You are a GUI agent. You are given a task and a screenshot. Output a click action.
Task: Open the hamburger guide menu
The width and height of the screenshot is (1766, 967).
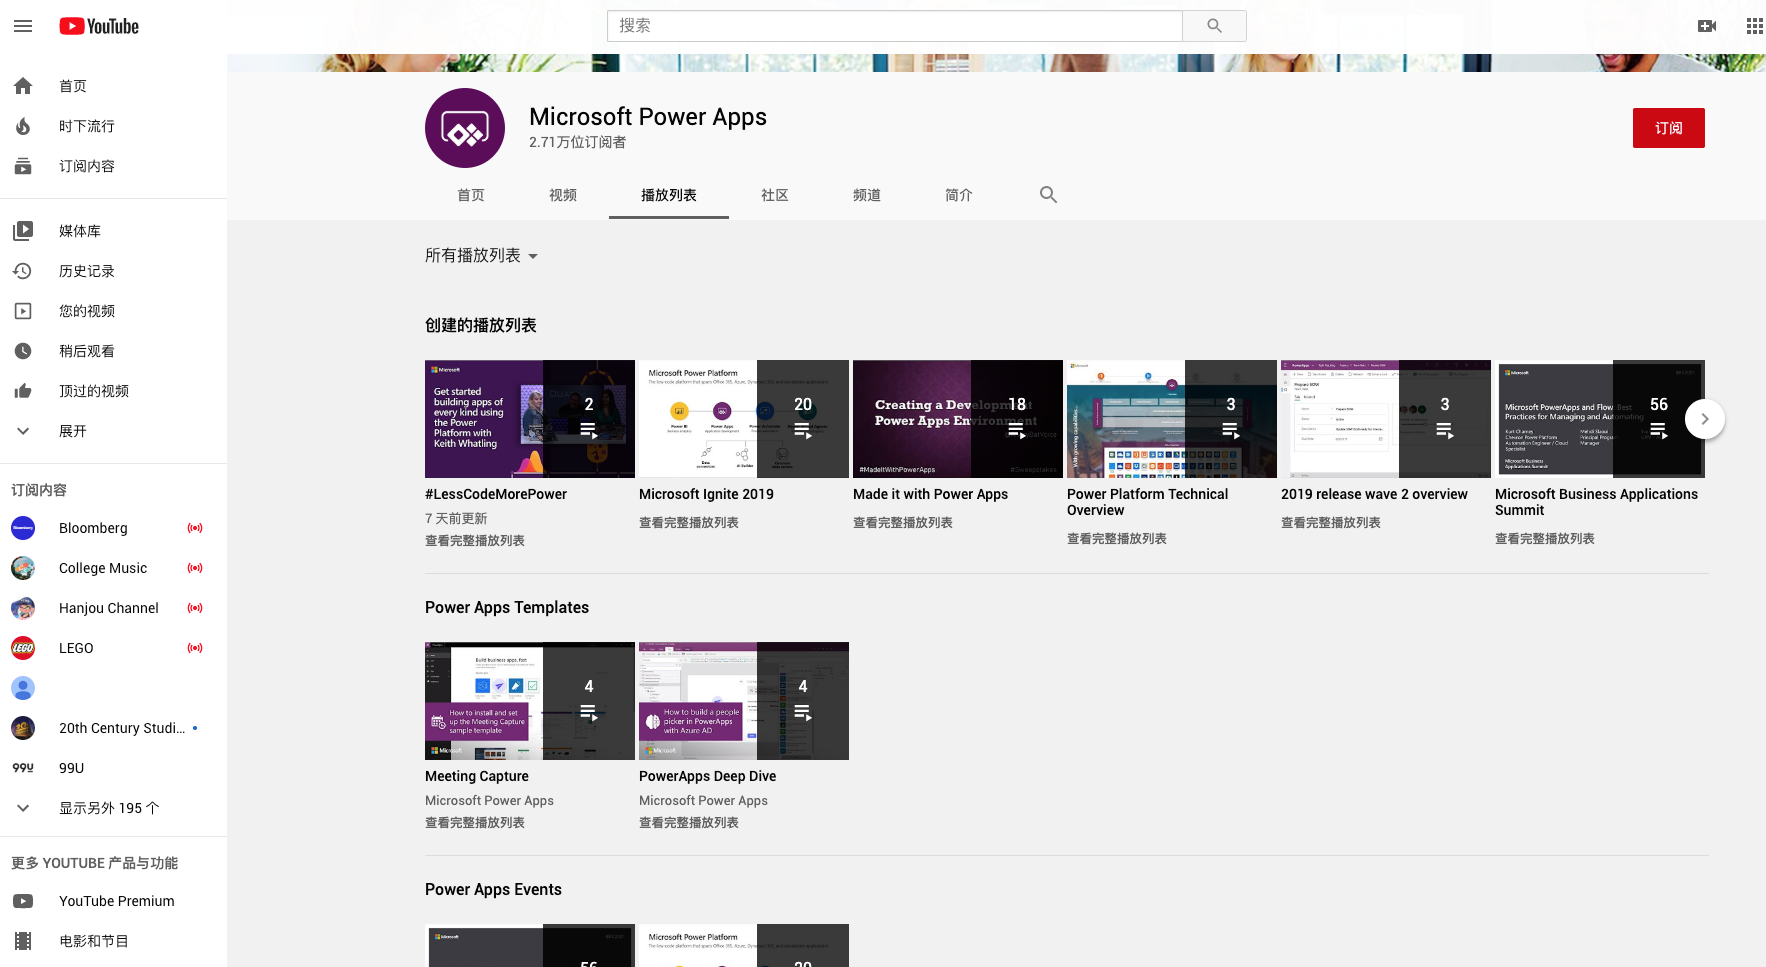click(x=23, y=26)
